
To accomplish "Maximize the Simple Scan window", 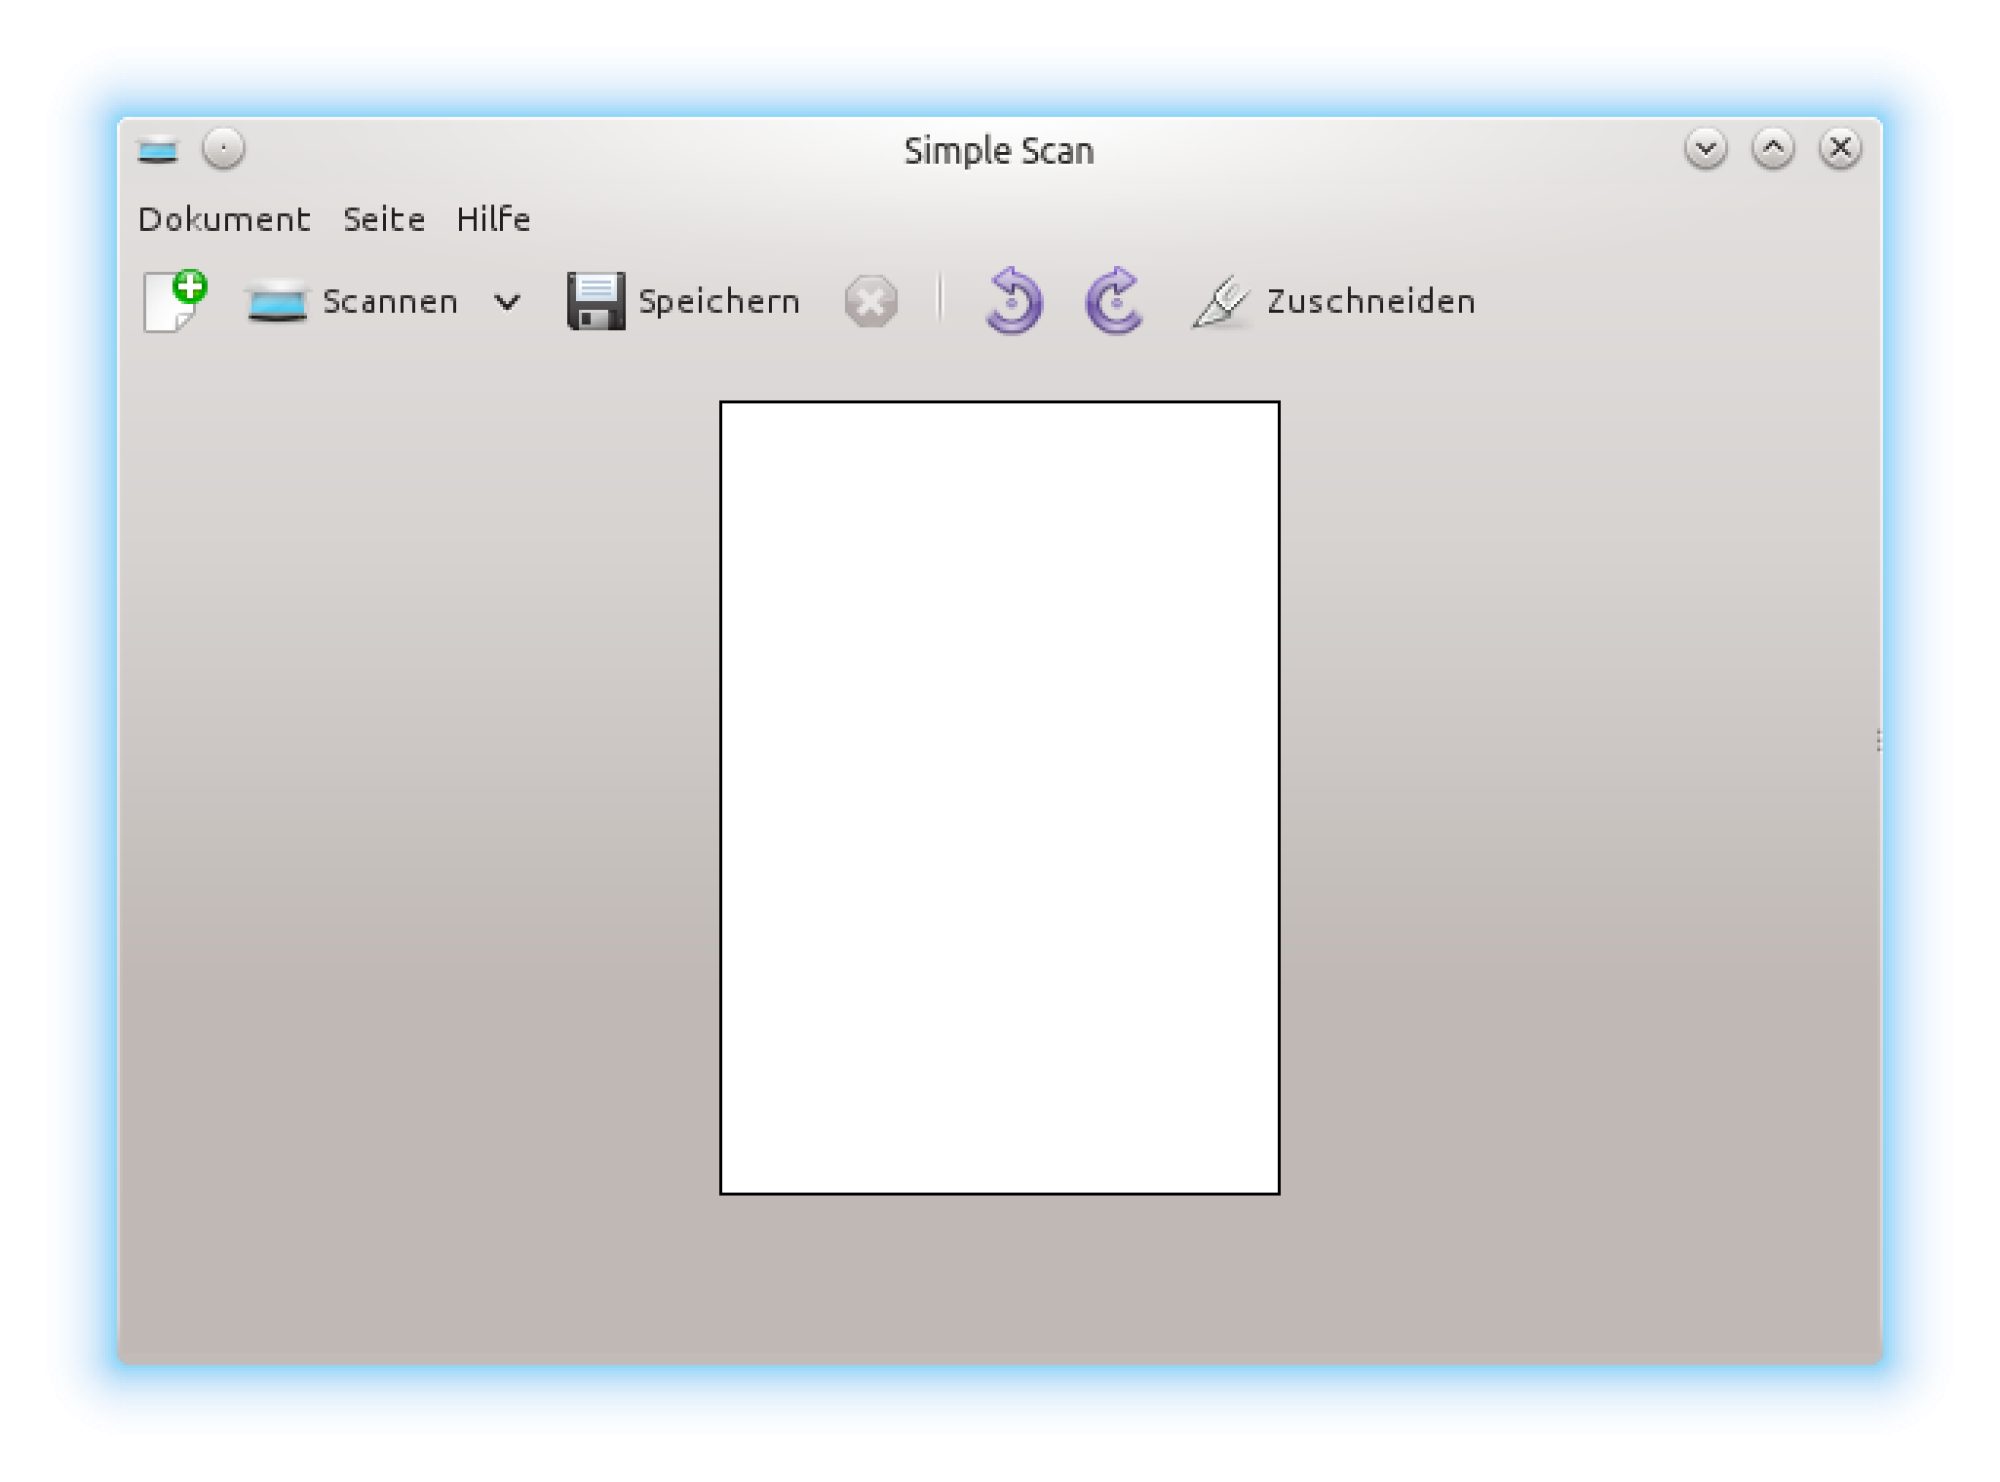I will pos(1772,149).
